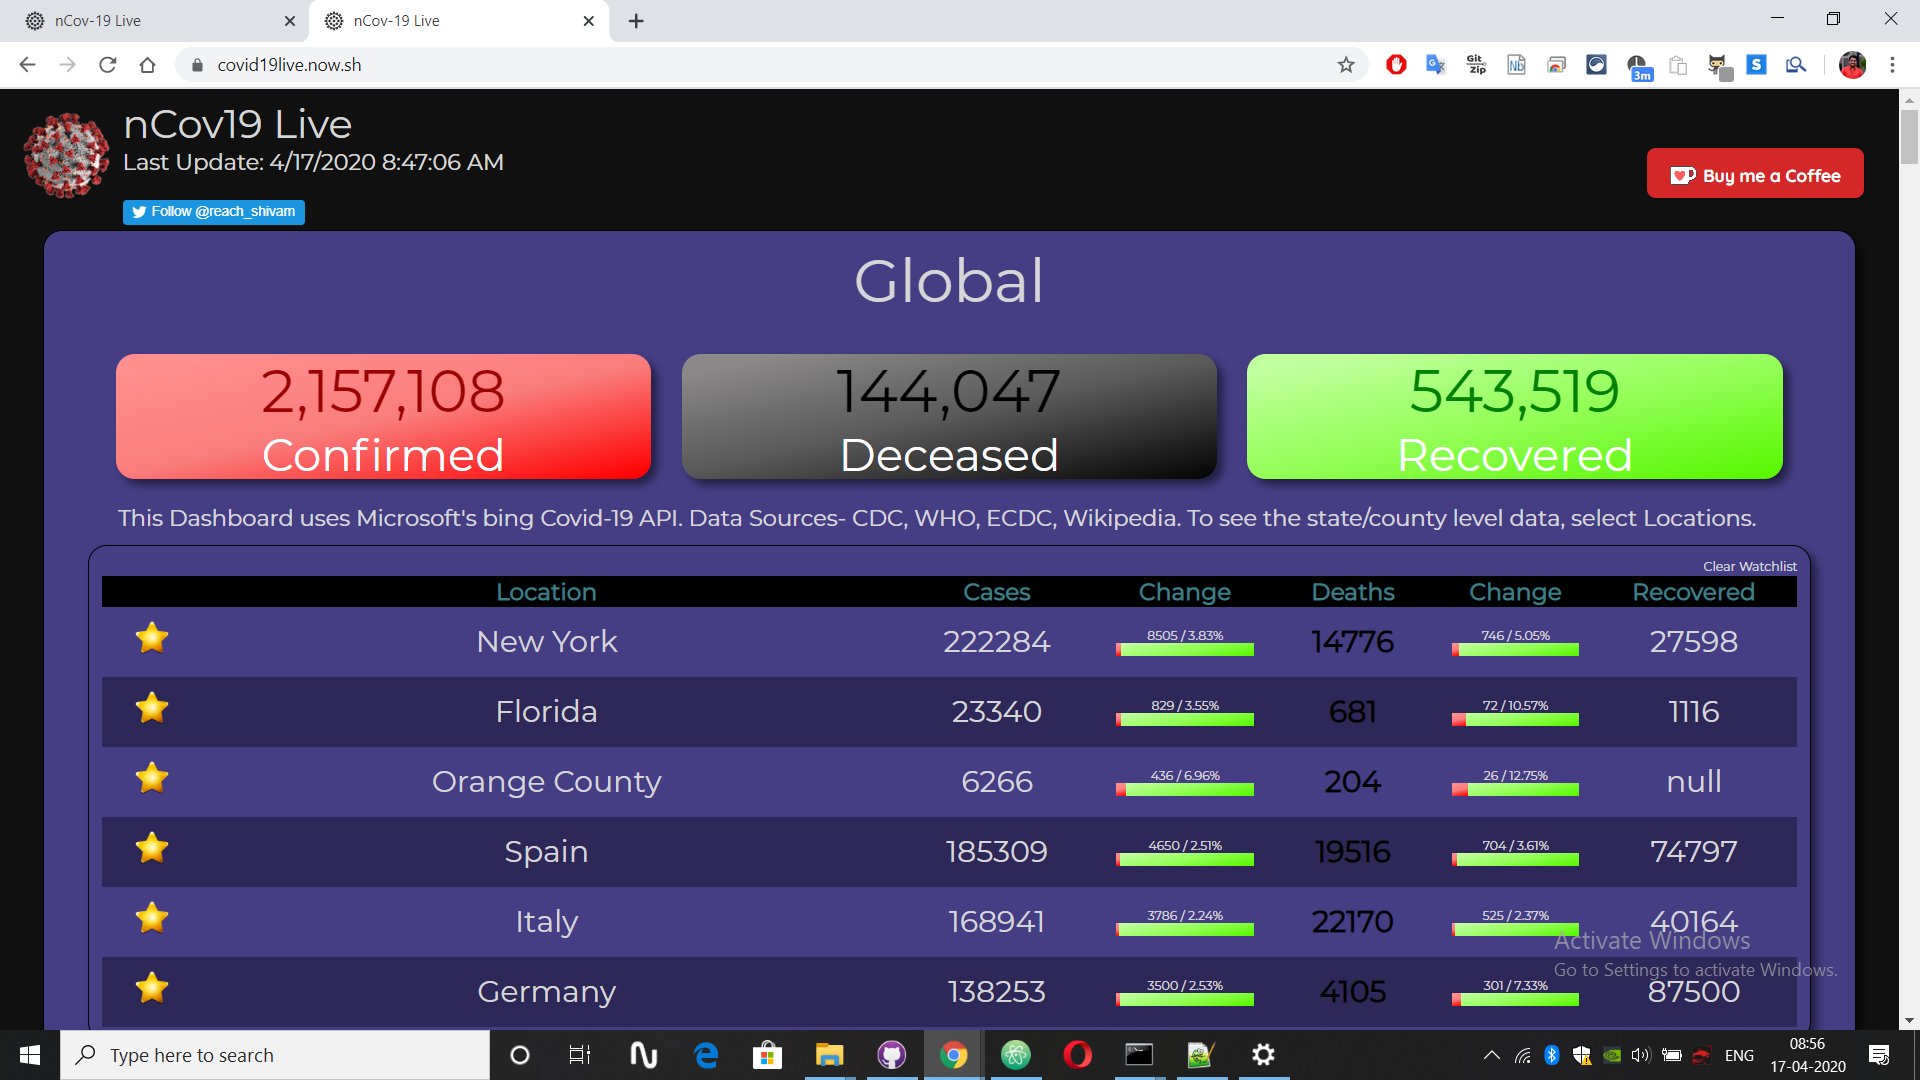Open the Chrome menu (three dots)

[1892, 65]
